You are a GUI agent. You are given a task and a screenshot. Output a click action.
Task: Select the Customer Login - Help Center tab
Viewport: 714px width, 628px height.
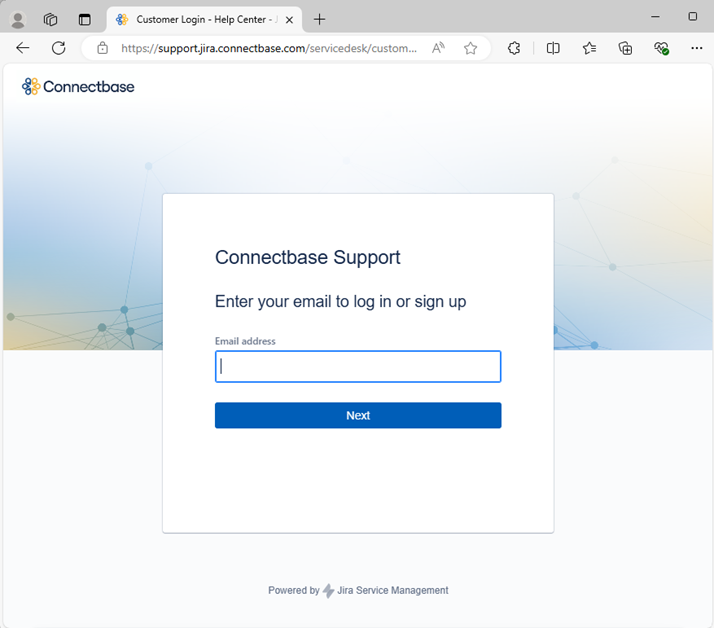tap(200, 19)
